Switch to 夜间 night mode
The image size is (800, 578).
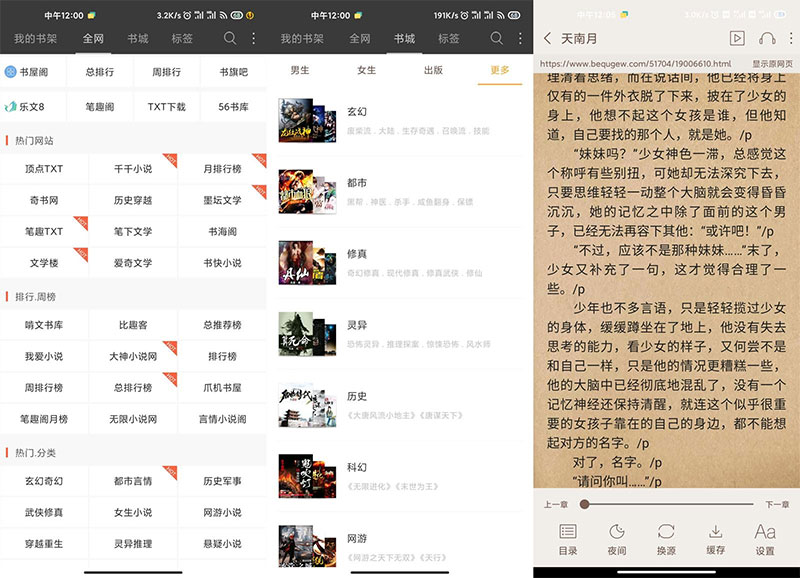click(617, 539)
